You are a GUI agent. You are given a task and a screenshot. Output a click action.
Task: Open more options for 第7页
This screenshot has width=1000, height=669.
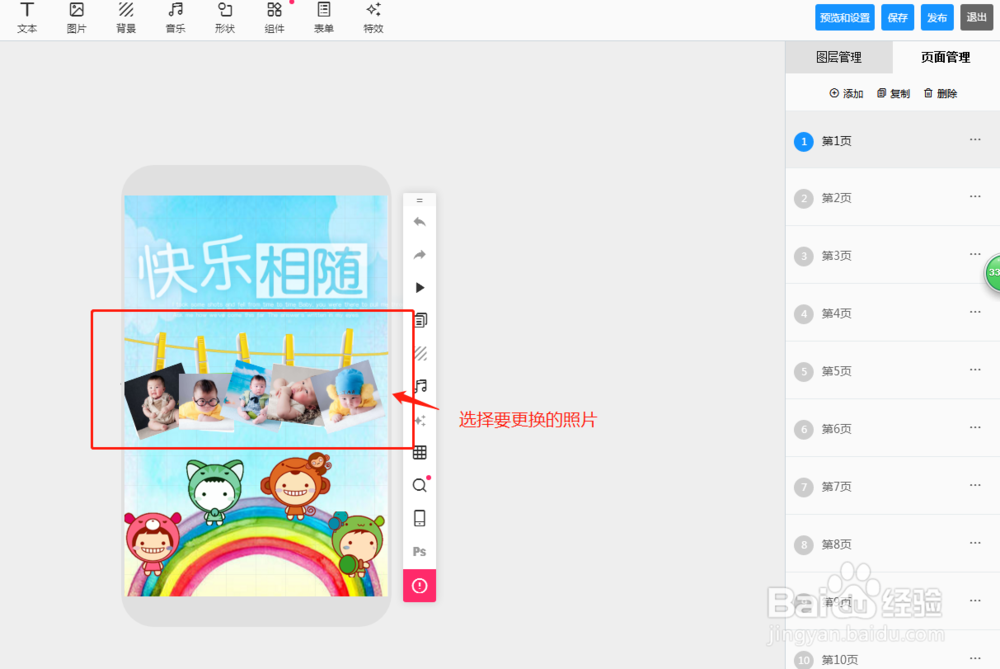(x=975, y=485)
